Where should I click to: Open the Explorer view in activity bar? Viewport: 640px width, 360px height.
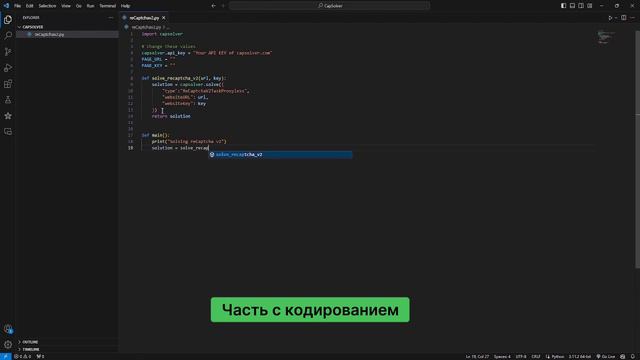point(8,20)
